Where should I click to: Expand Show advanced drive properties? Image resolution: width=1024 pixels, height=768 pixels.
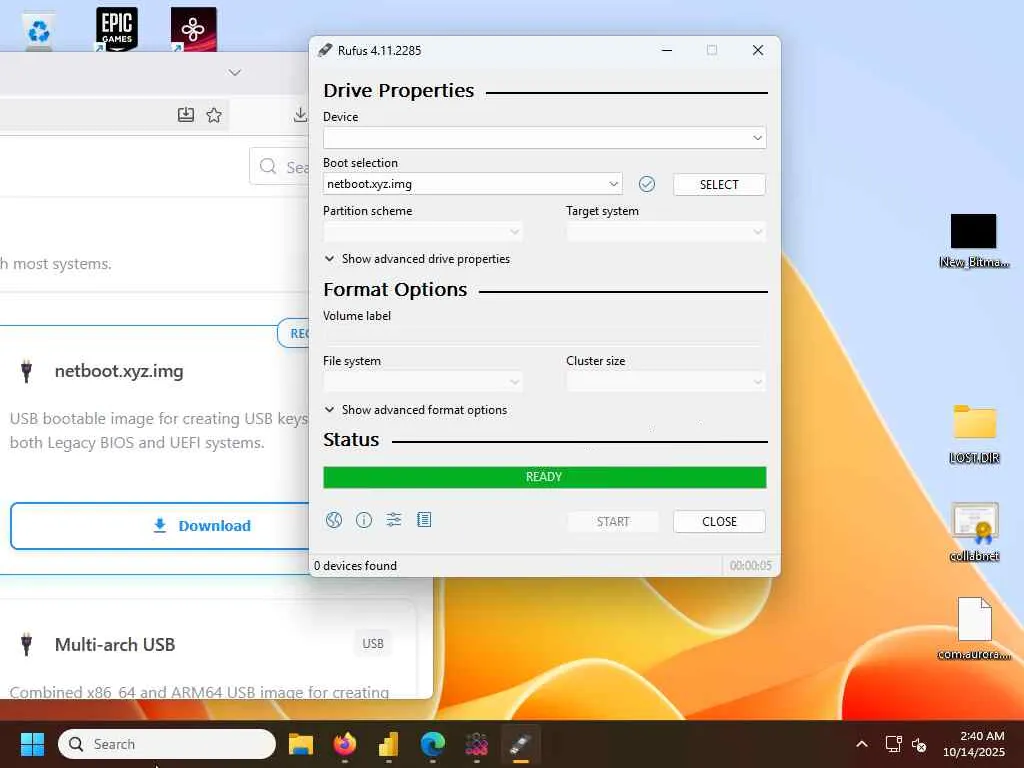point(417,259)
